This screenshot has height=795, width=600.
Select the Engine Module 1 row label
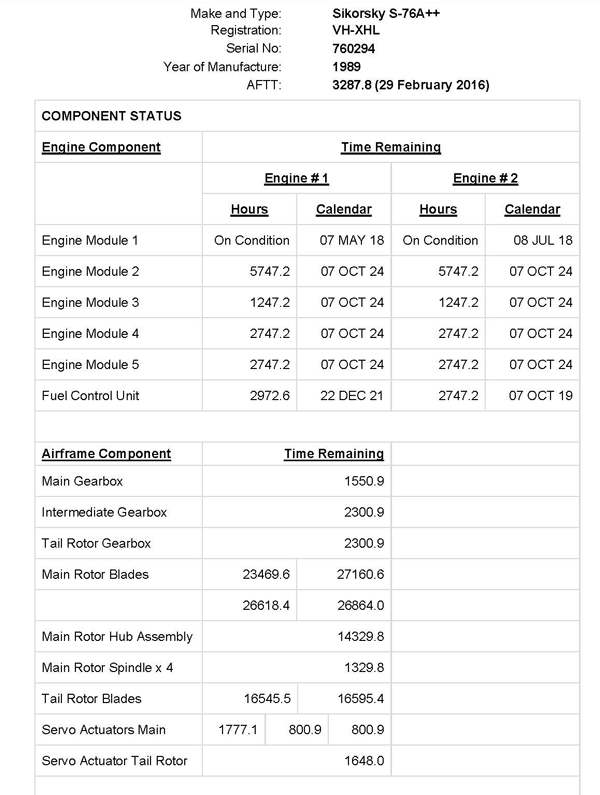coord(91,241)
